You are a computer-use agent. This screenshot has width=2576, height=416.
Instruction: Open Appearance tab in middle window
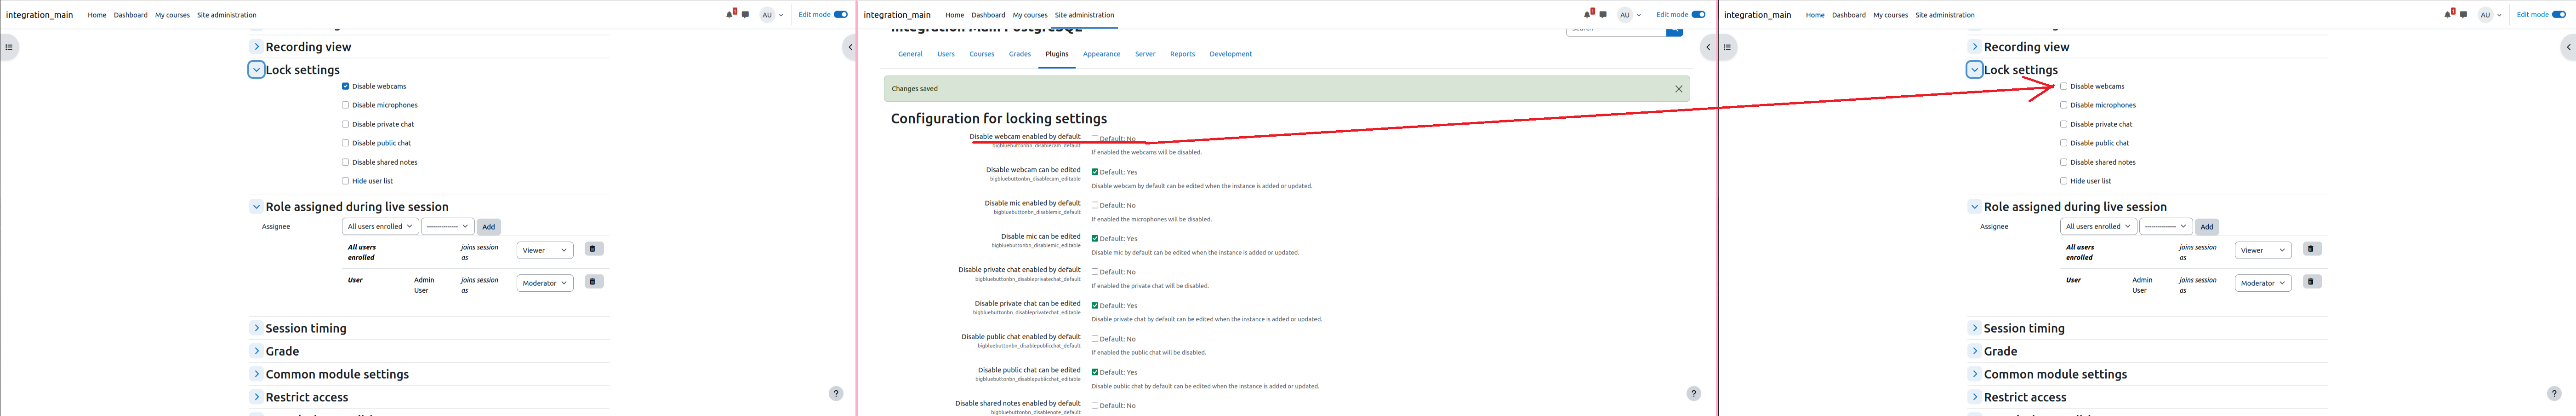pos(1102,54)
